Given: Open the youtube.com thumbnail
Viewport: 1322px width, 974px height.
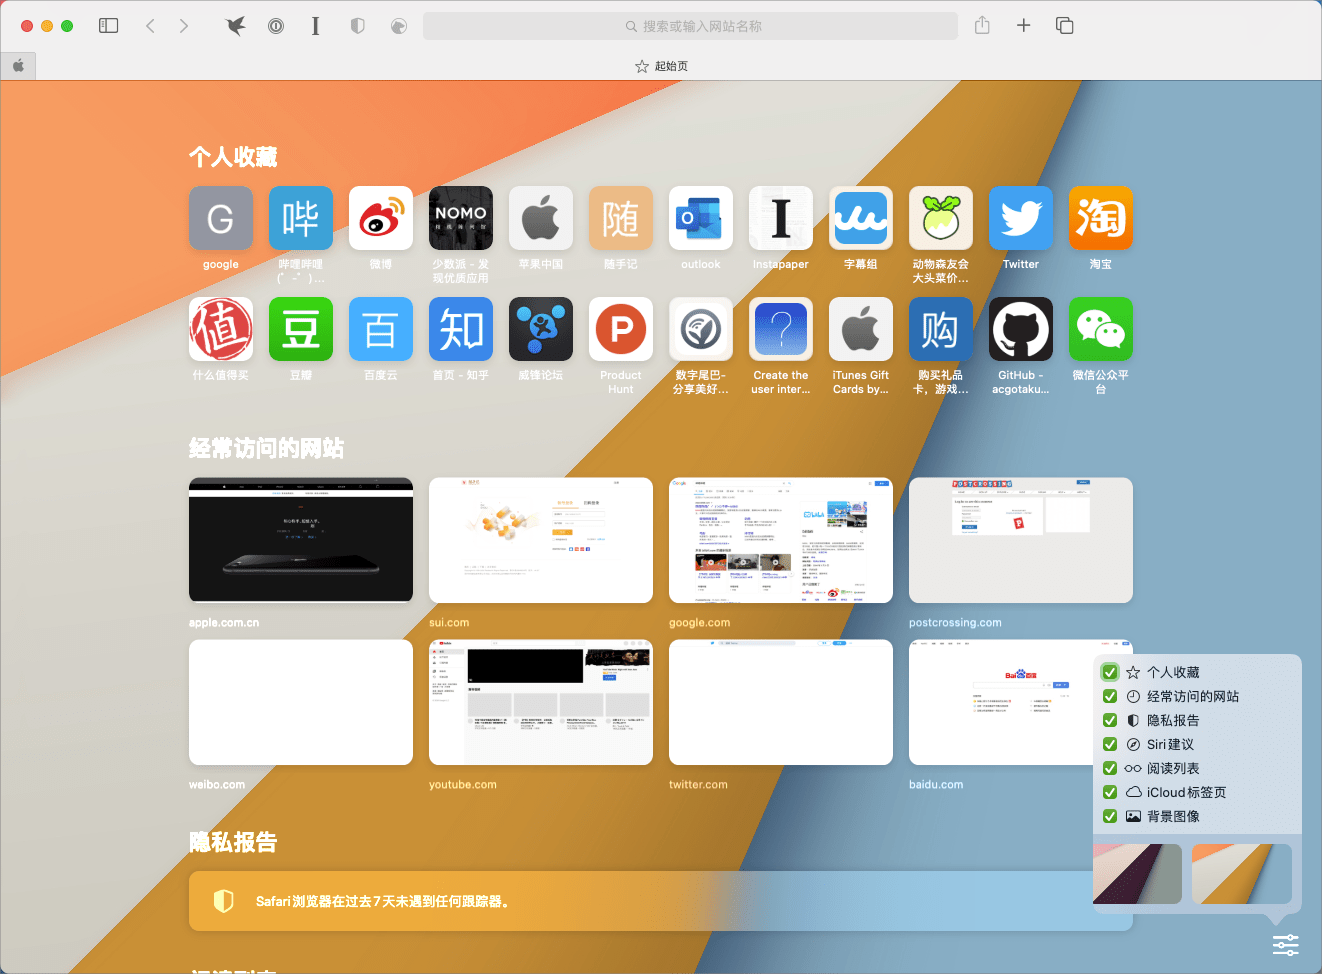Looking at the screenshot, I should (x=541, y=702).
